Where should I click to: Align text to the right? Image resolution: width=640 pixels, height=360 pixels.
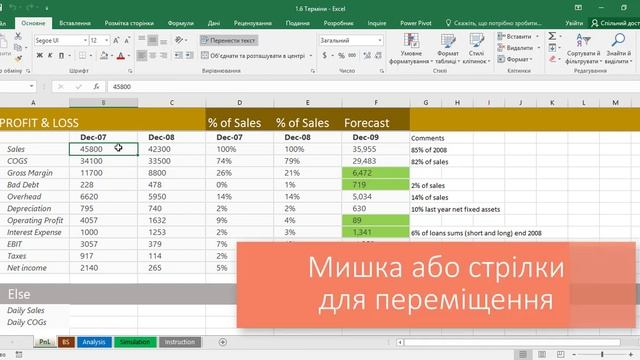tap(163, 56)
